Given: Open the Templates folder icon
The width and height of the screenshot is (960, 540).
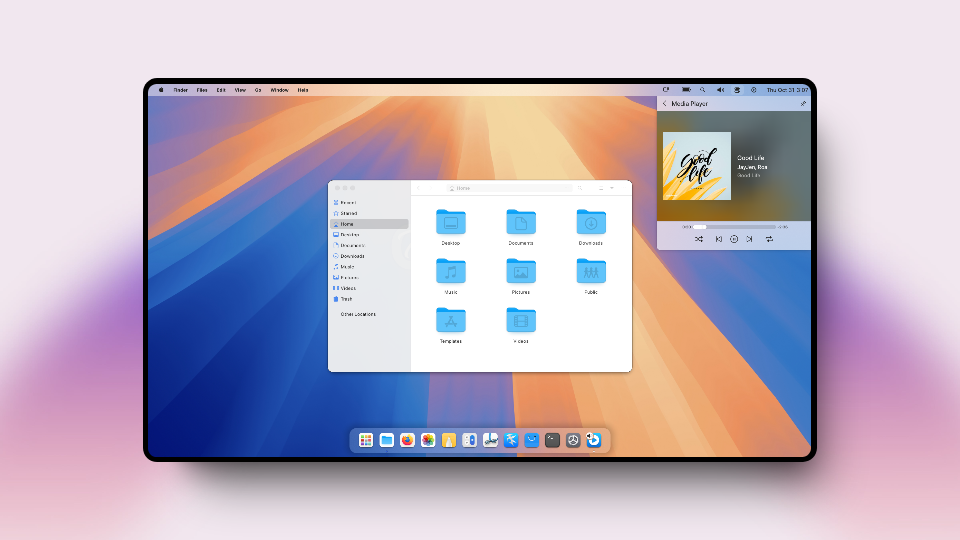Looking at the screenshot, I should click(451, 320).
